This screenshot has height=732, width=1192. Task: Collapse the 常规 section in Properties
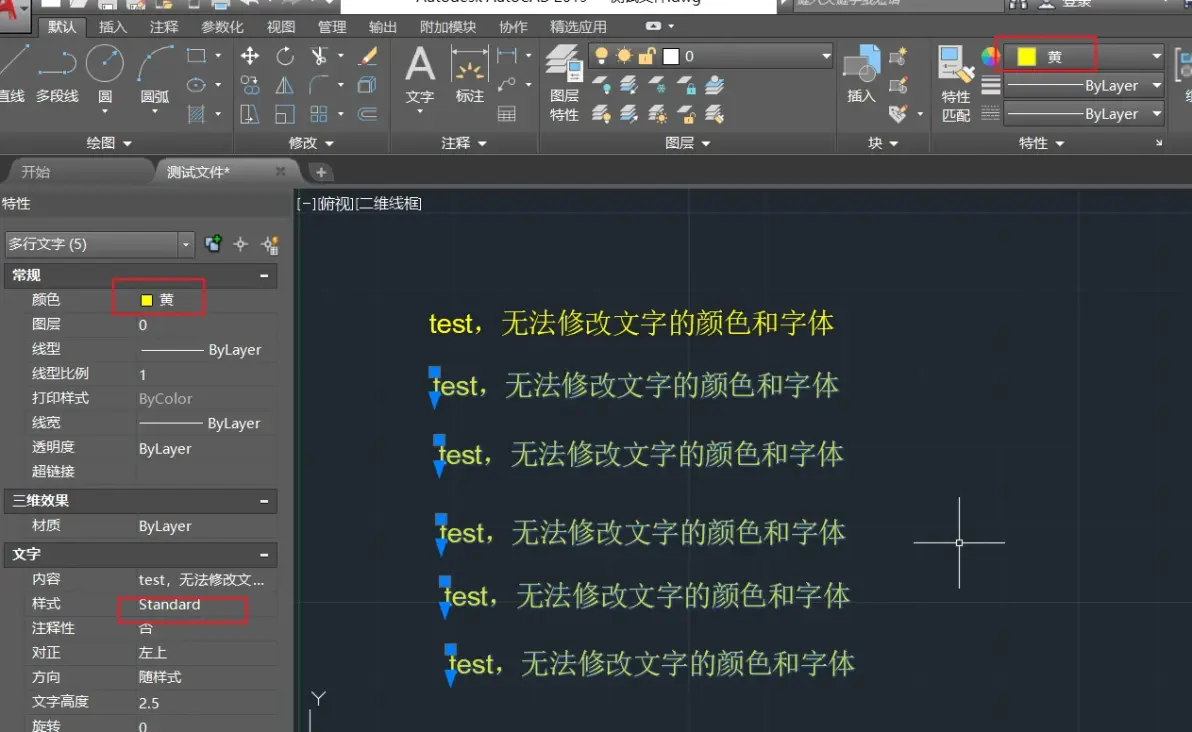click(x=264, y=275)
